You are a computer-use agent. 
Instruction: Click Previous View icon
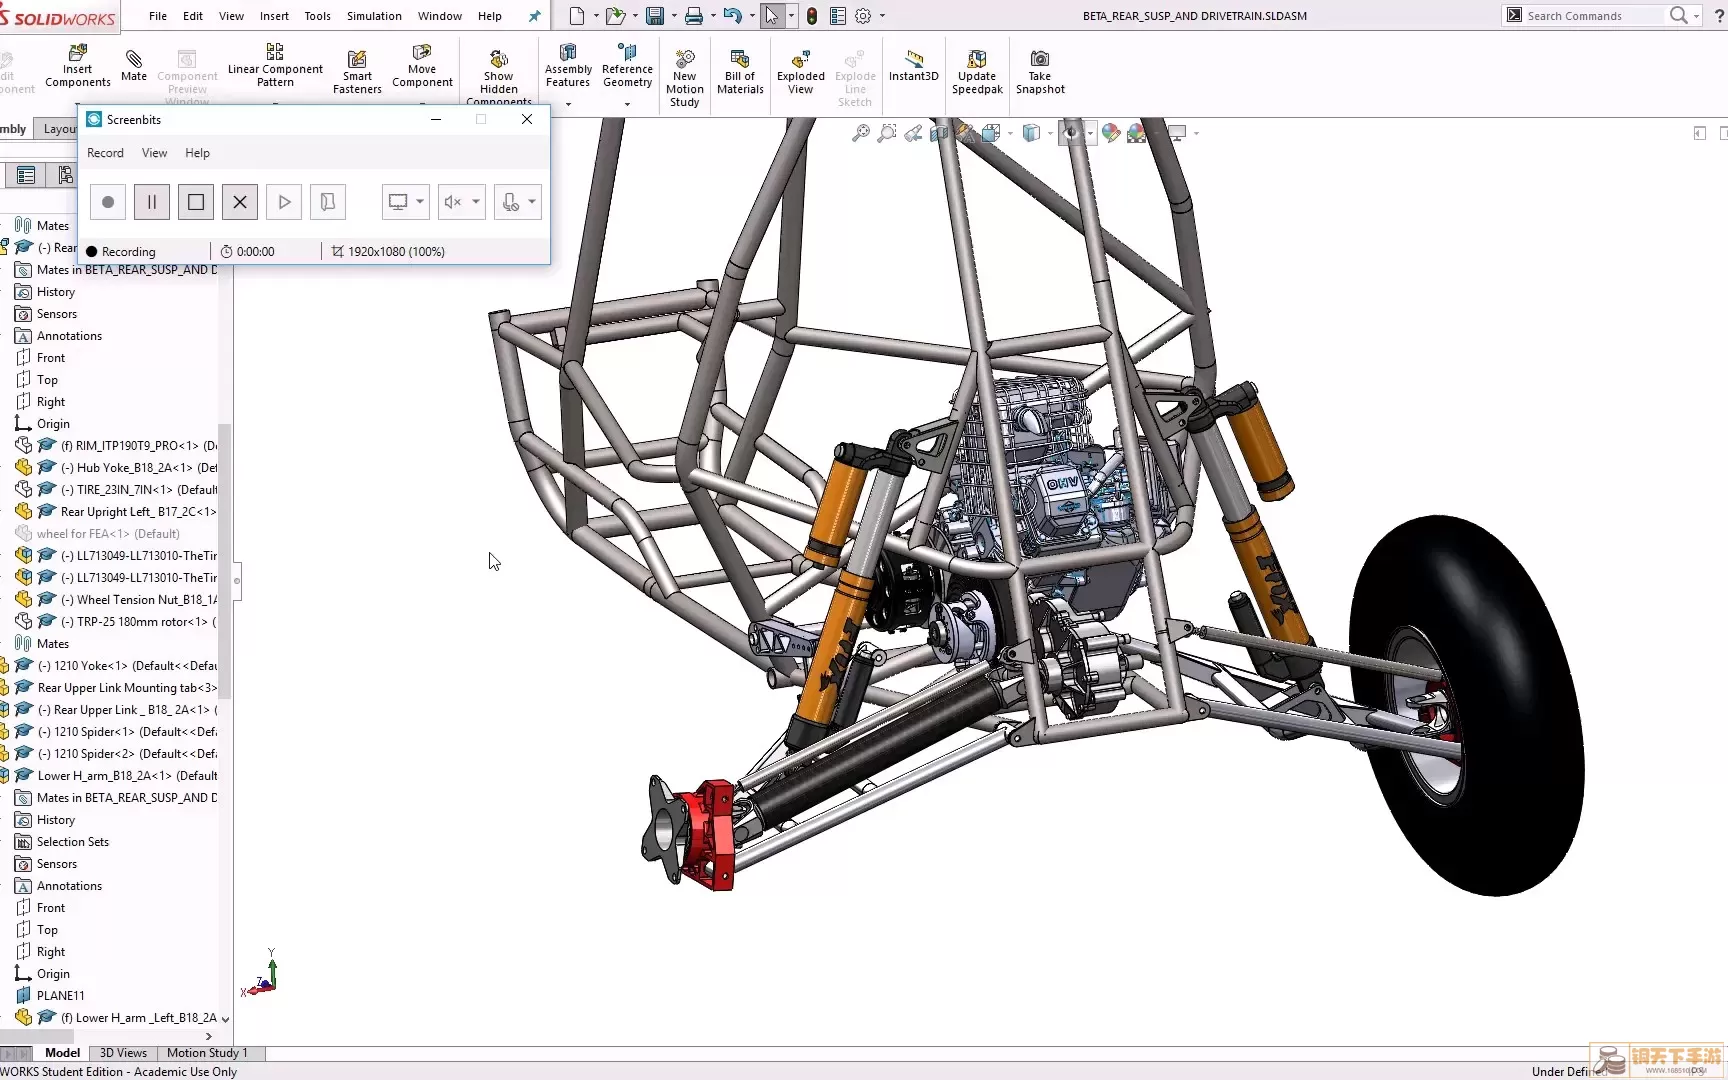[x=913, y=133]
